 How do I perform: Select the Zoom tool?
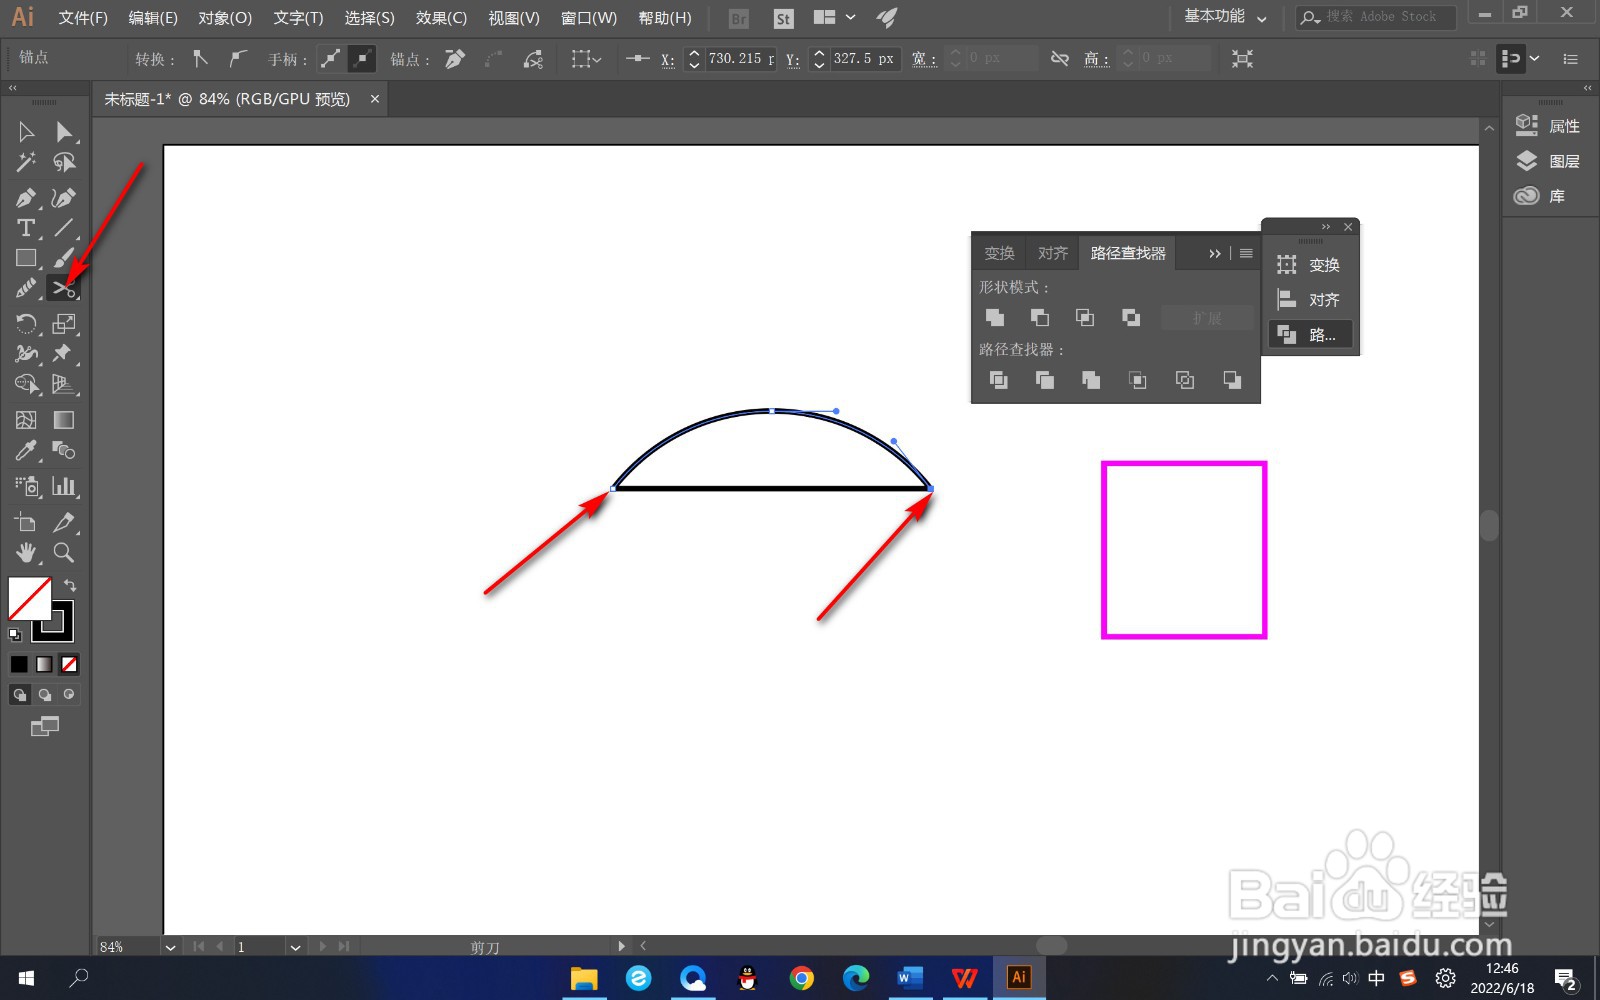point(64,552)
